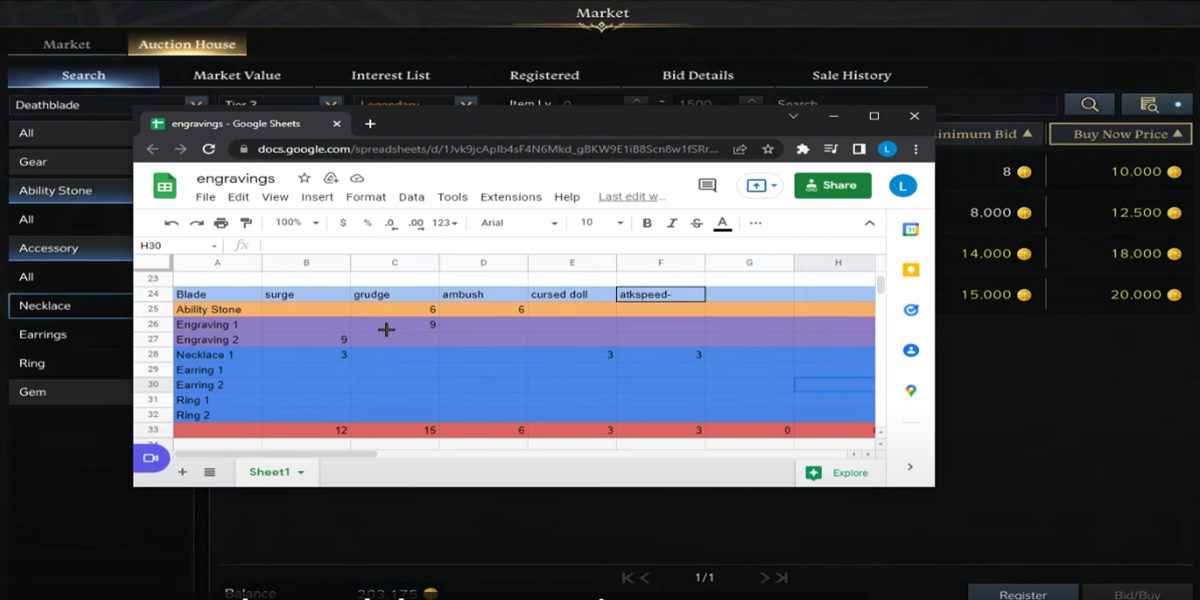Open Google Tasks side panel
This screenshot has height=600, width=1200.
[911, 310]
